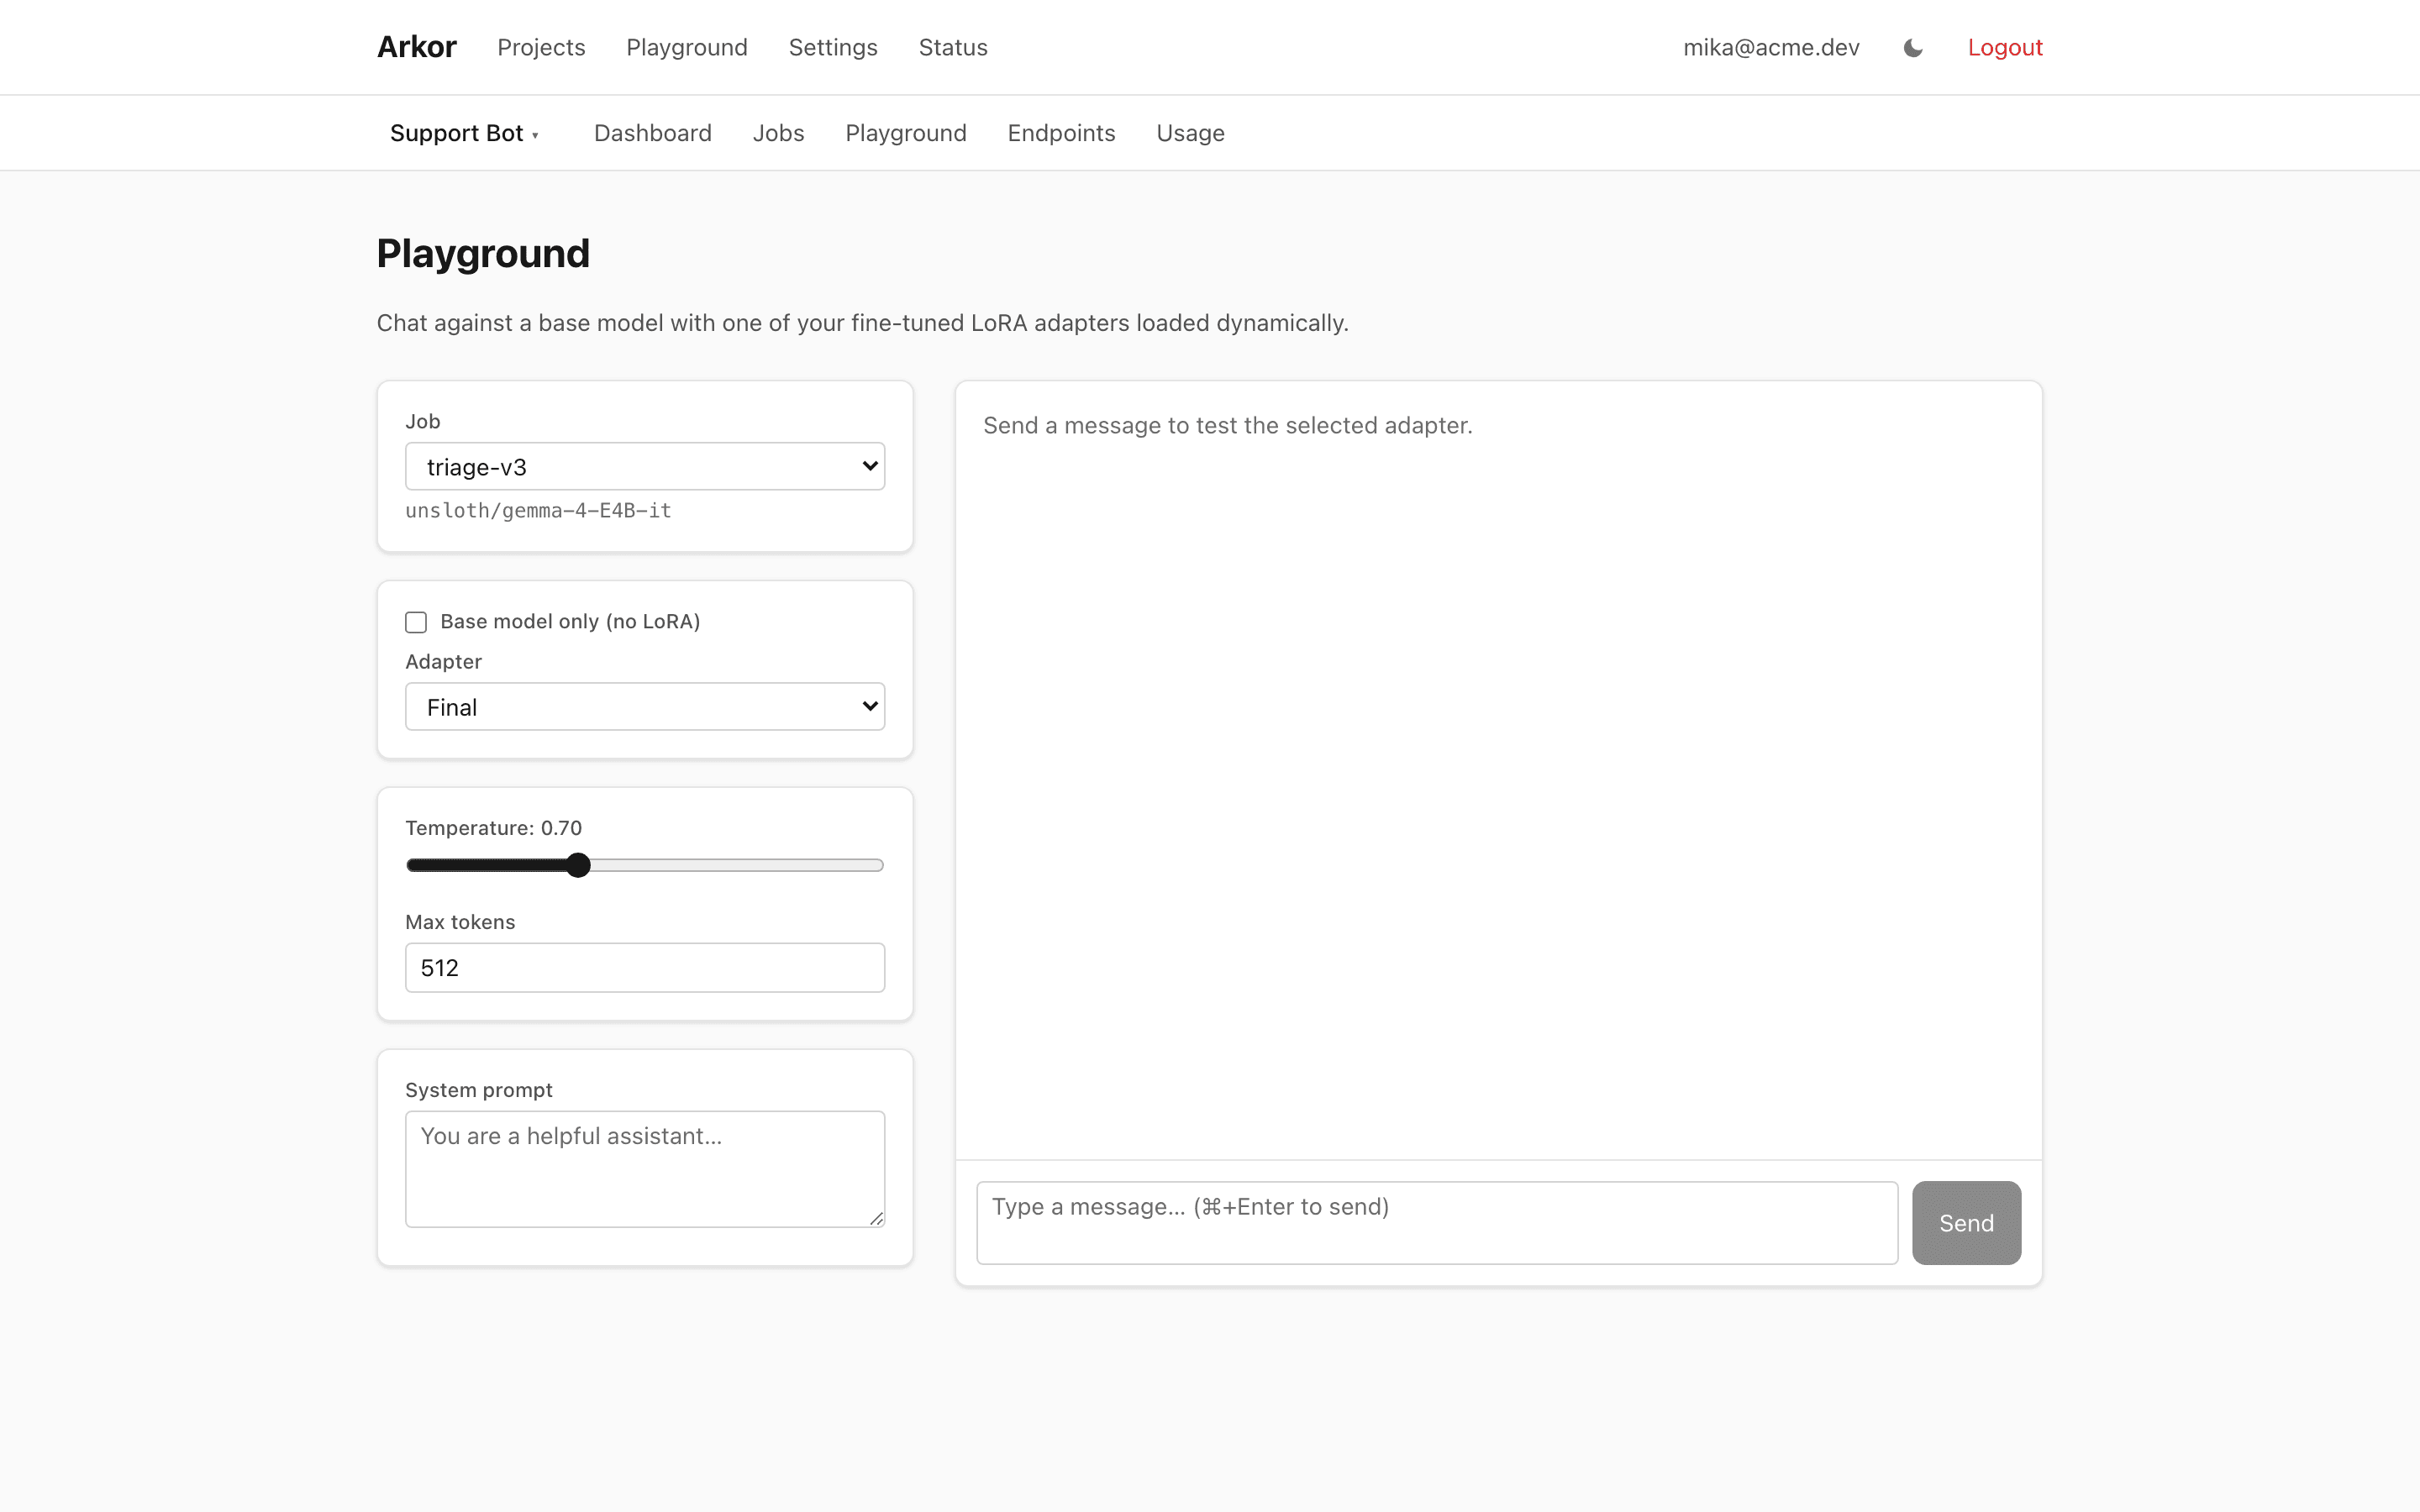
Task: Open Settings in top navigation
Action: [x=833, y=47]
